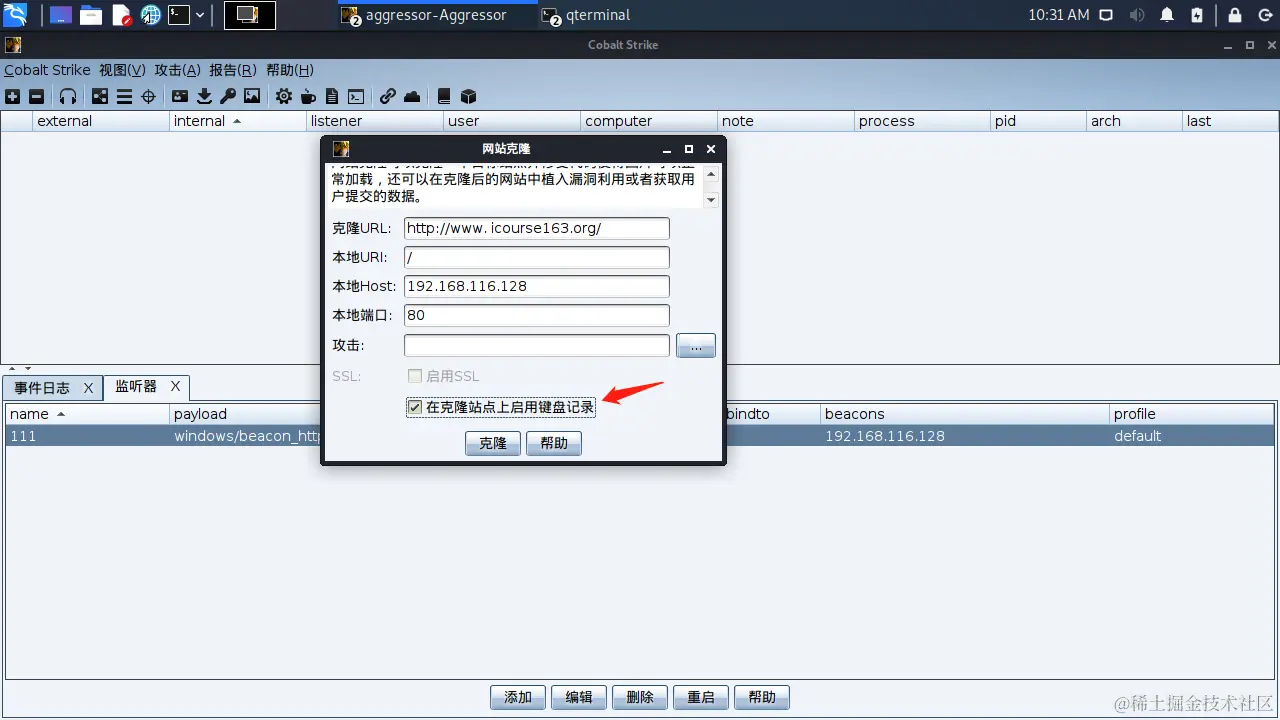Open the 帮助(H) menu

pos(290,70)
